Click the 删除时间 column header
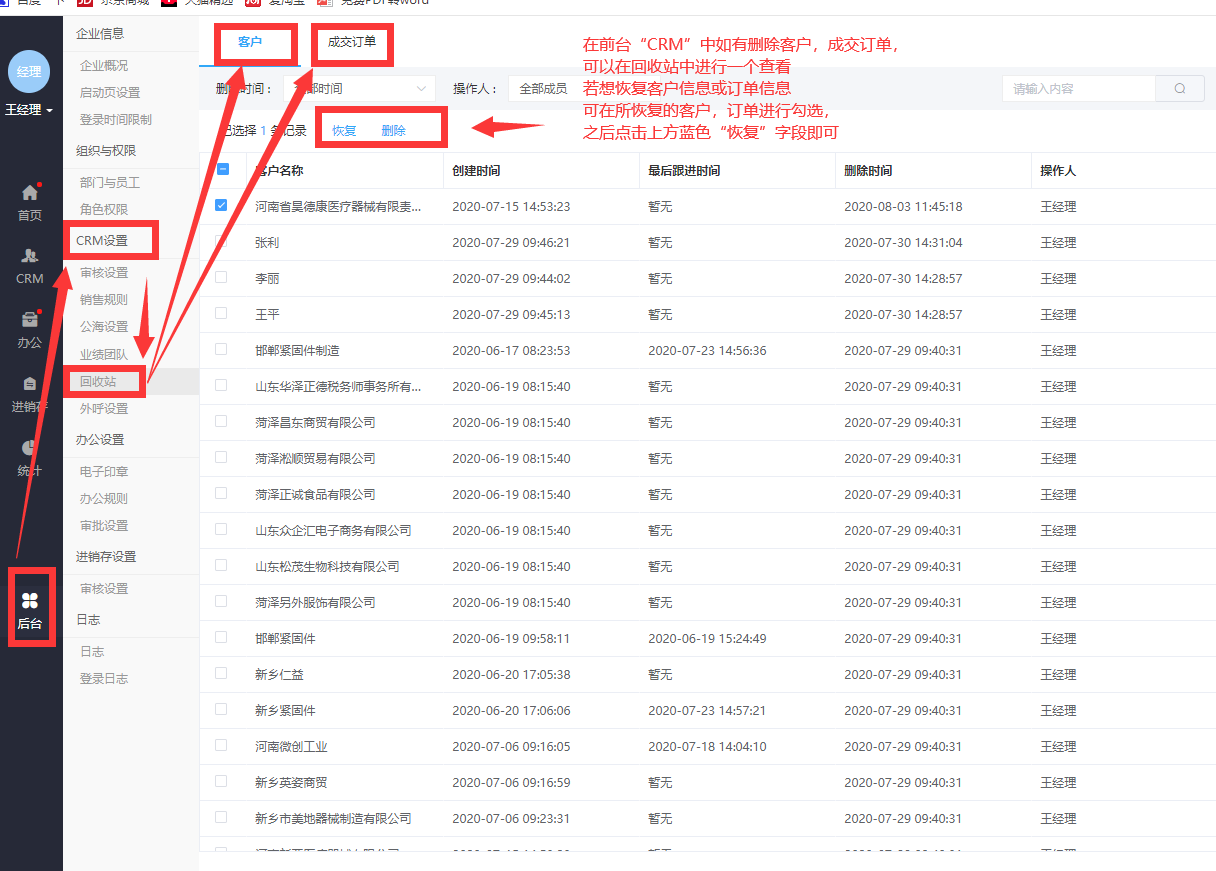Viewport: 1216px width, 871px height. tap(868, 170)
